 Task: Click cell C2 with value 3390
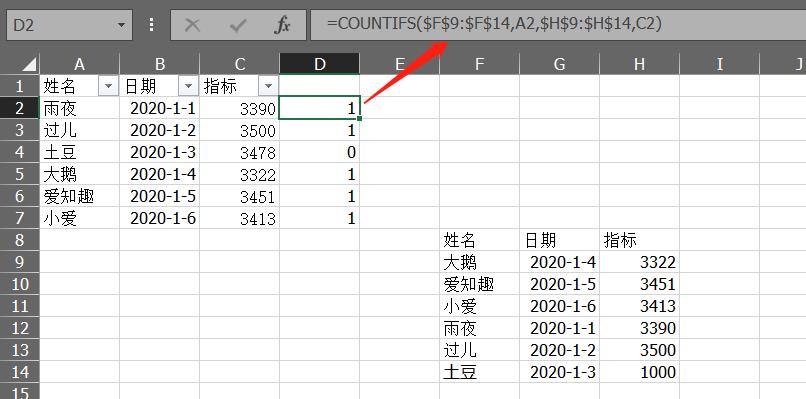click(240, 108)
